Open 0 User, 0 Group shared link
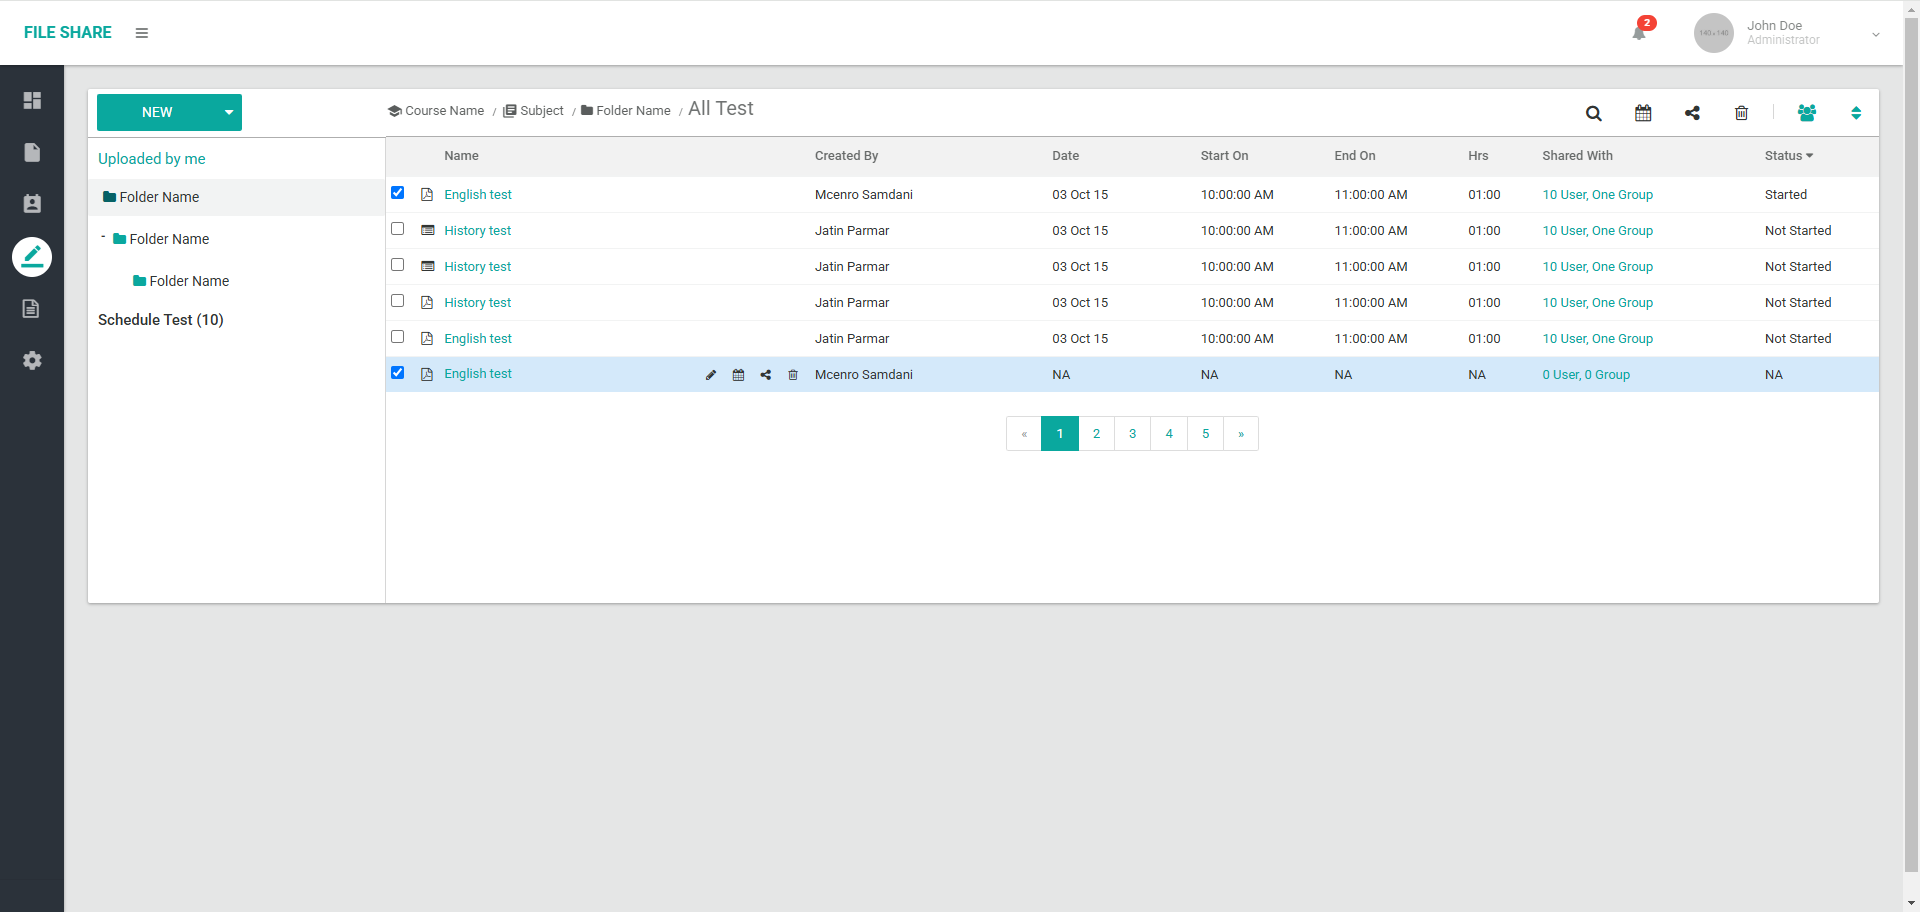Screen dimensions: 1920x912 [x=1585, y=375]
